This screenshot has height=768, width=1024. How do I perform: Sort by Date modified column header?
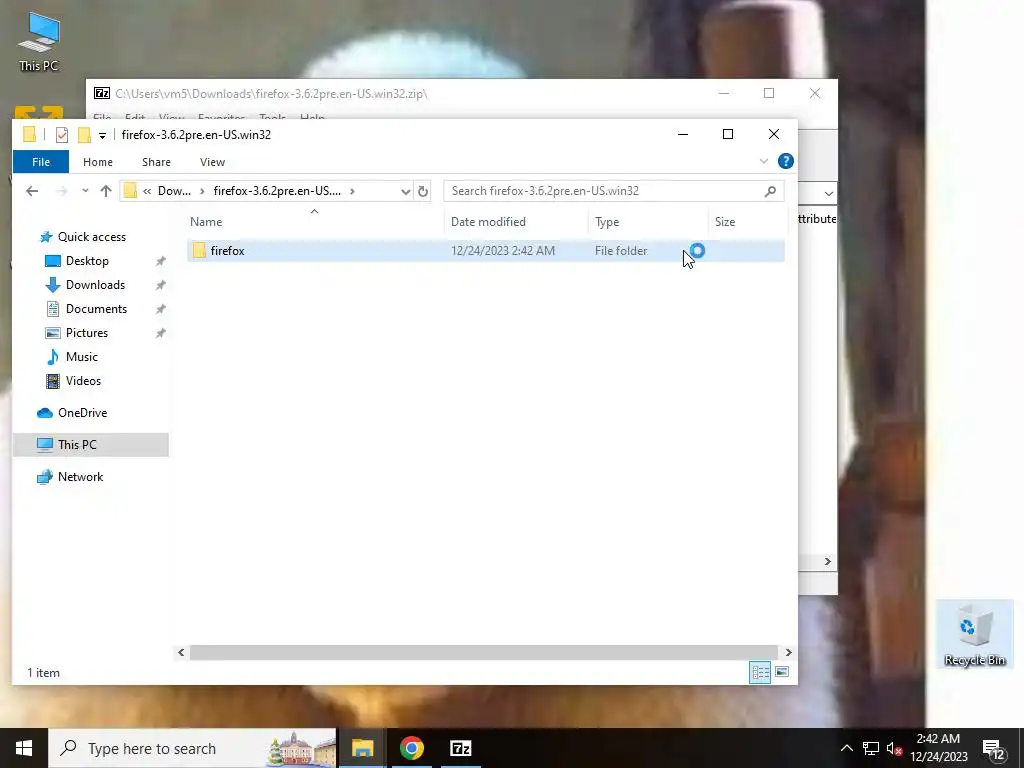pos(516,222)
